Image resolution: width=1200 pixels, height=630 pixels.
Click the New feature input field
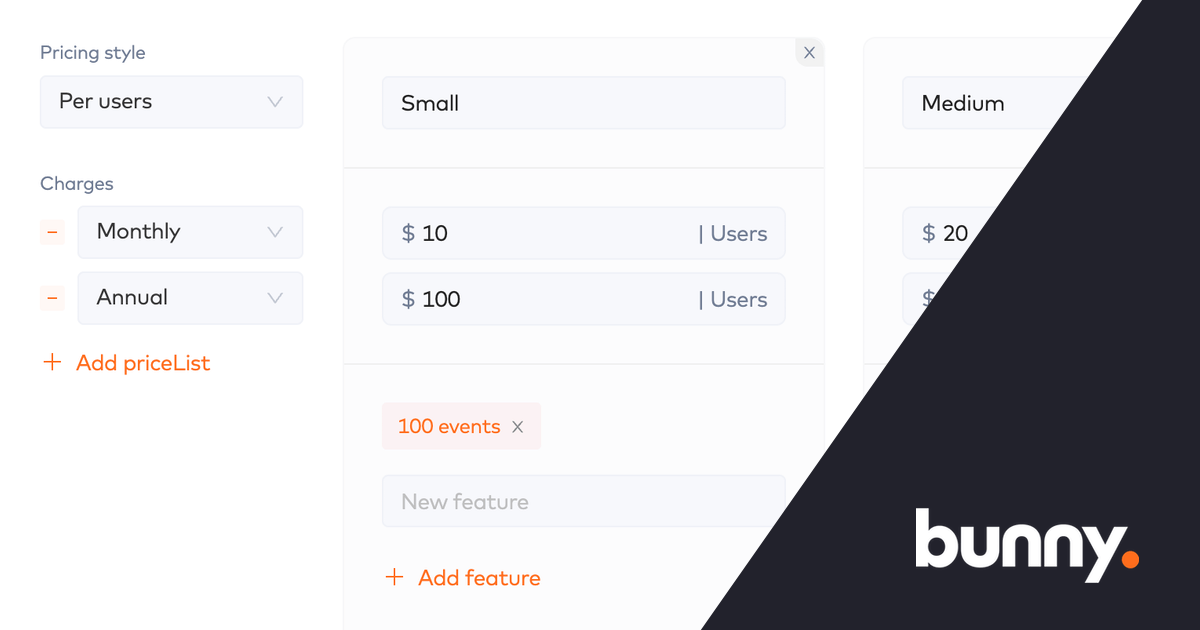[x=583, y=501]
